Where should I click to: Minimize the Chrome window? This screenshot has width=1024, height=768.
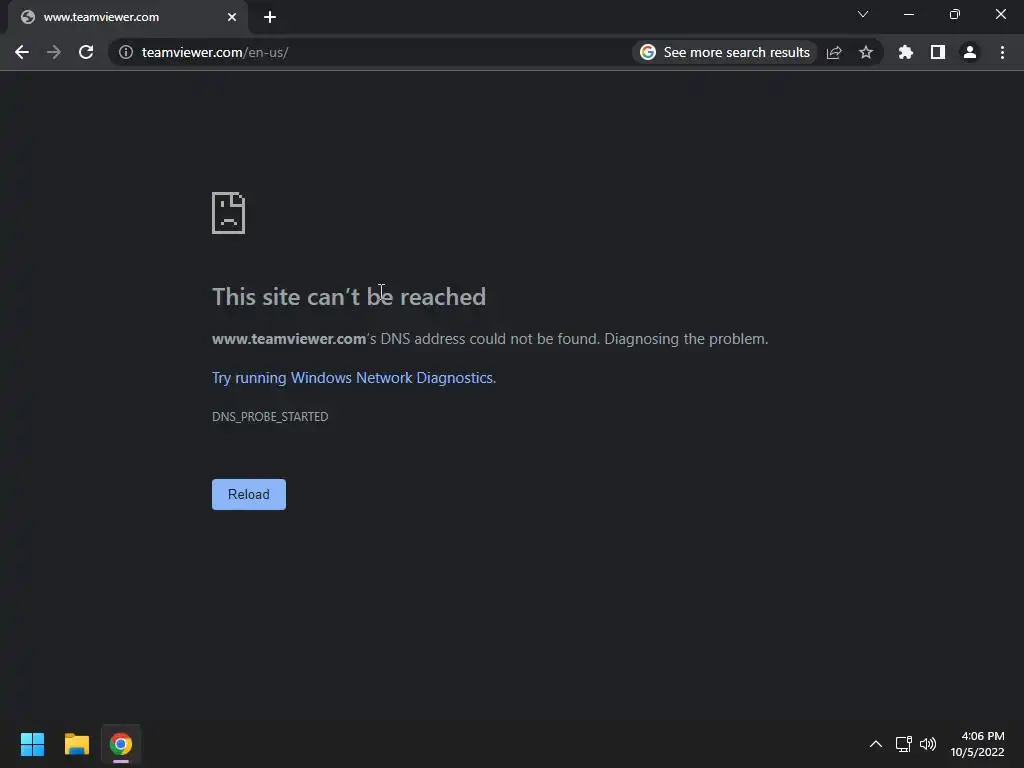908,14
